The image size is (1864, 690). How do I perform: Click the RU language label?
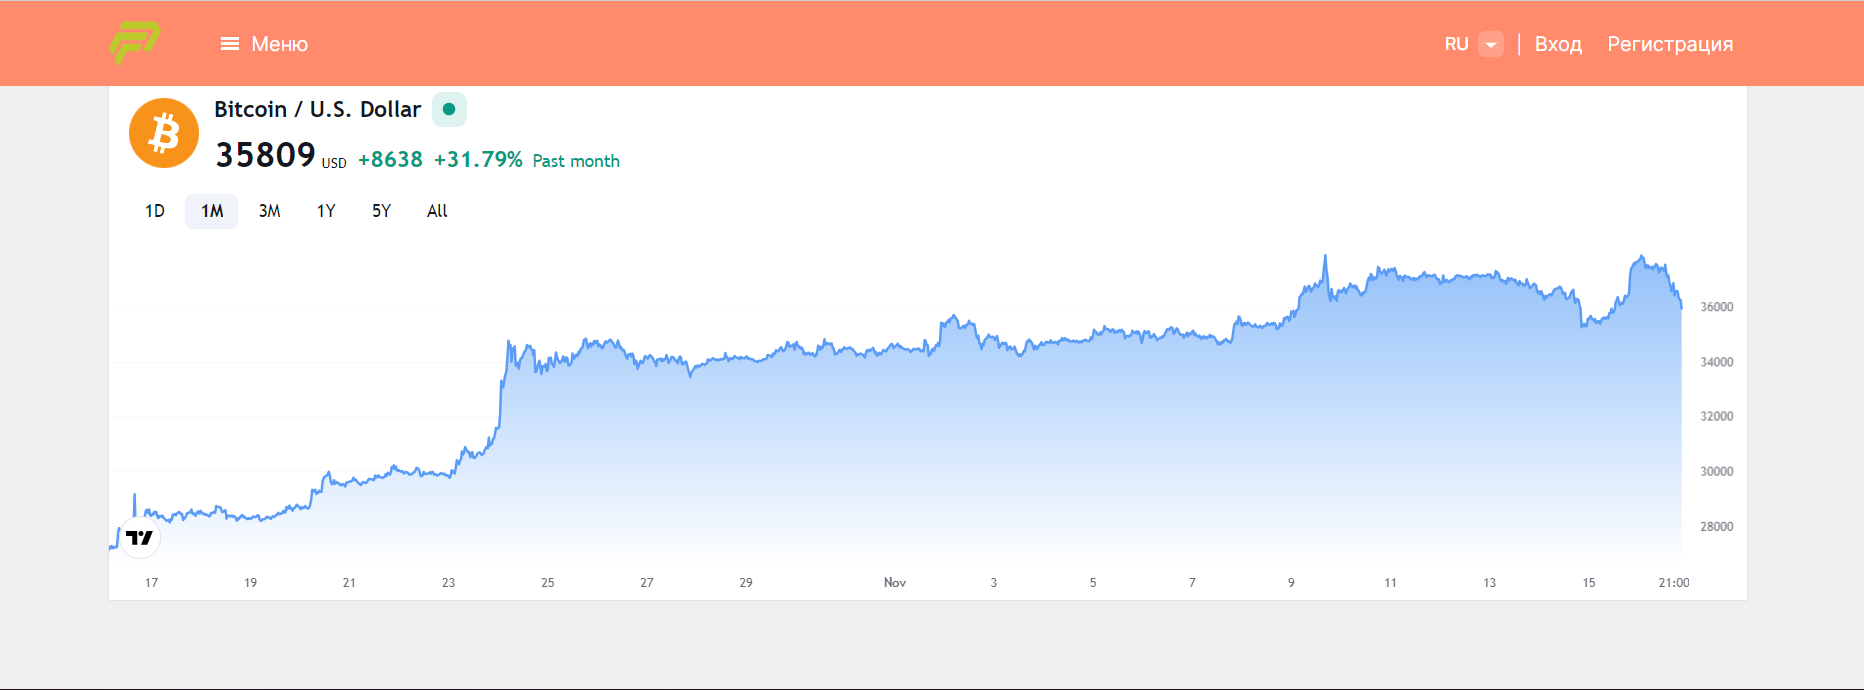[1456, 44]
